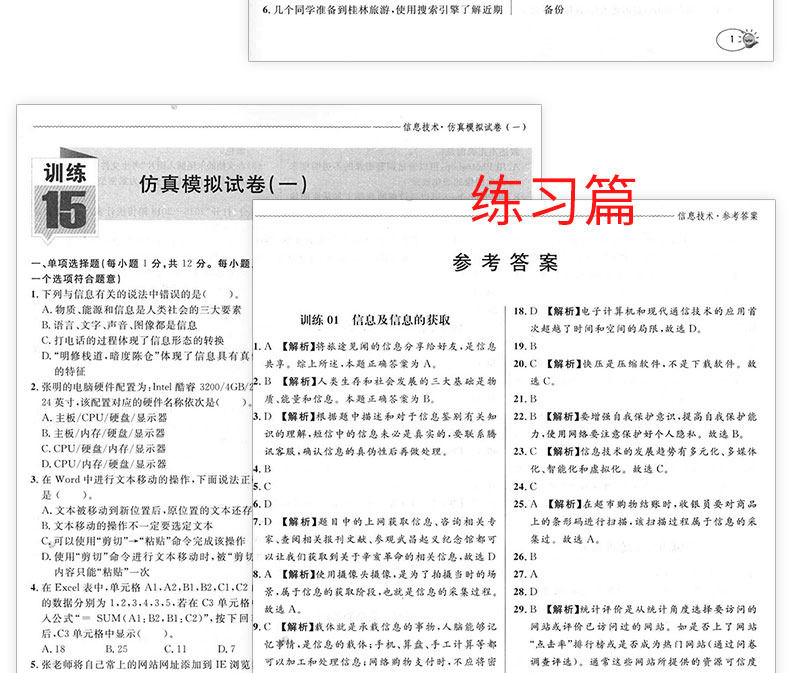Click option D. CPU/内存/硬盘/显示器
The width and height of the screenshot is (790, 673).
pyautogui.click(x=104, y=464)
